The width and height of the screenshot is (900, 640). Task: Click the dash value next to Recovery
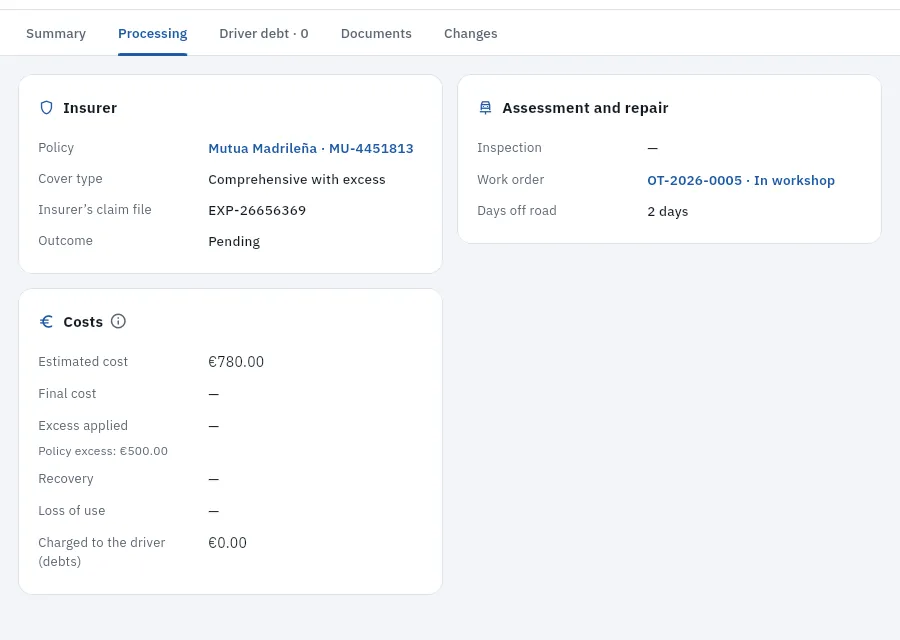[214, 479]
